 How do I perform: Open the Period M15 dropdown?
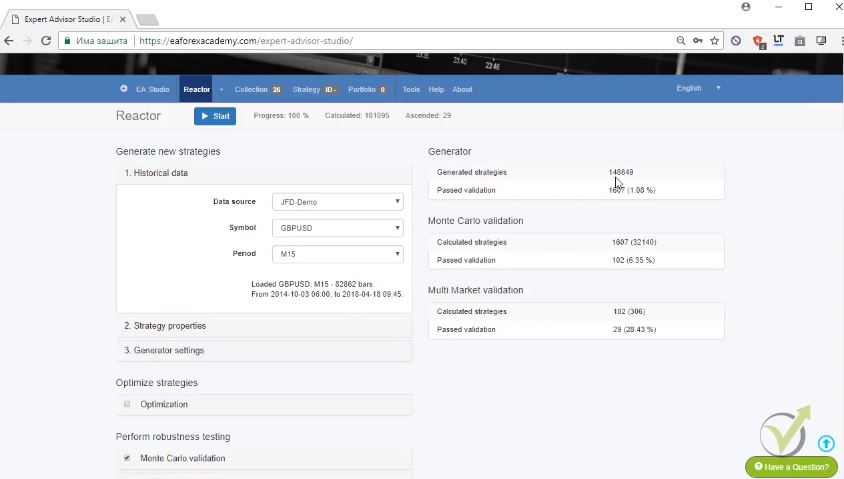click(x=337, y=254)
